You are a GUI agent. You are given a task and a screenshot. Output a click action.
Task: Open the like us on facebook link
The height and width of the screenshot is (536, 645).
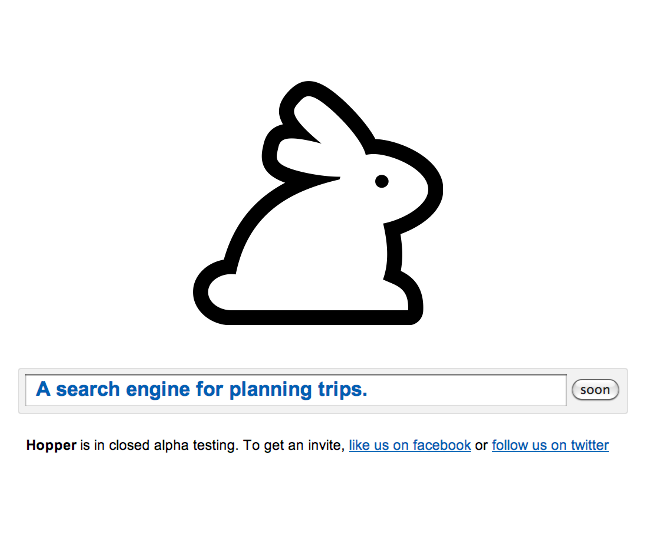410,445
